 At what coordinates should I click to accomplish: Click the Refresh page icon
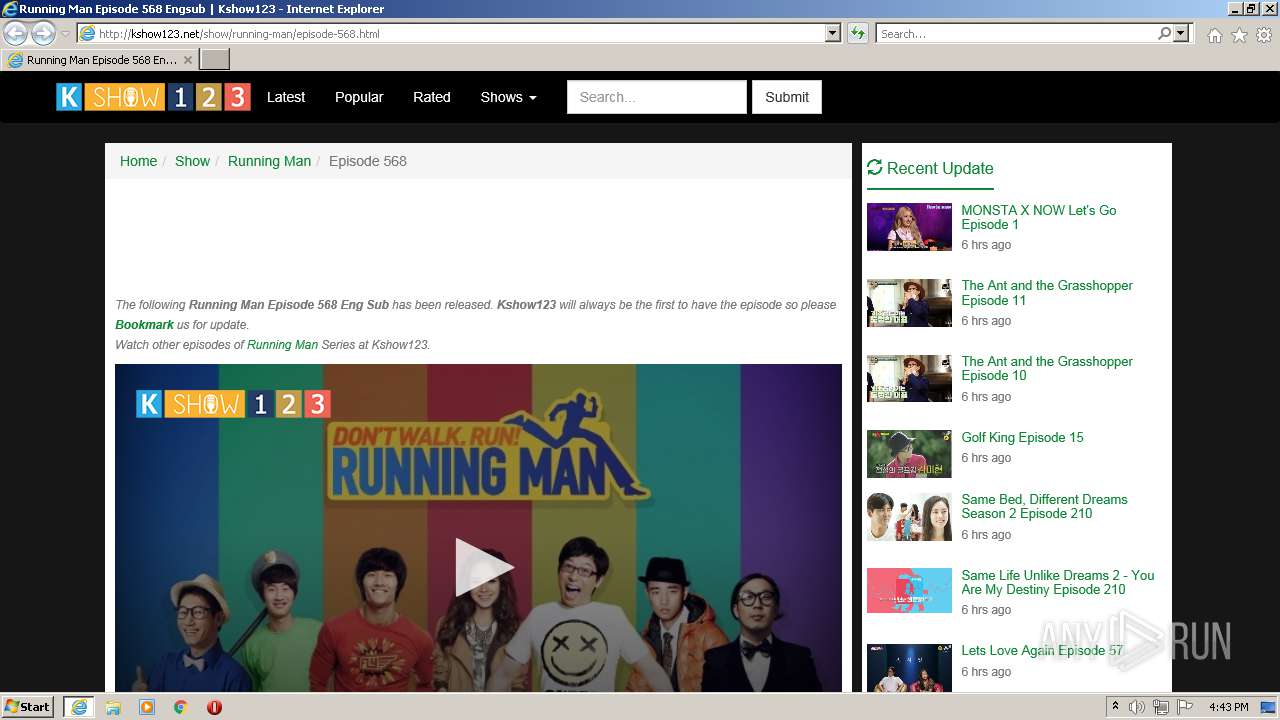tap(857, 33)
